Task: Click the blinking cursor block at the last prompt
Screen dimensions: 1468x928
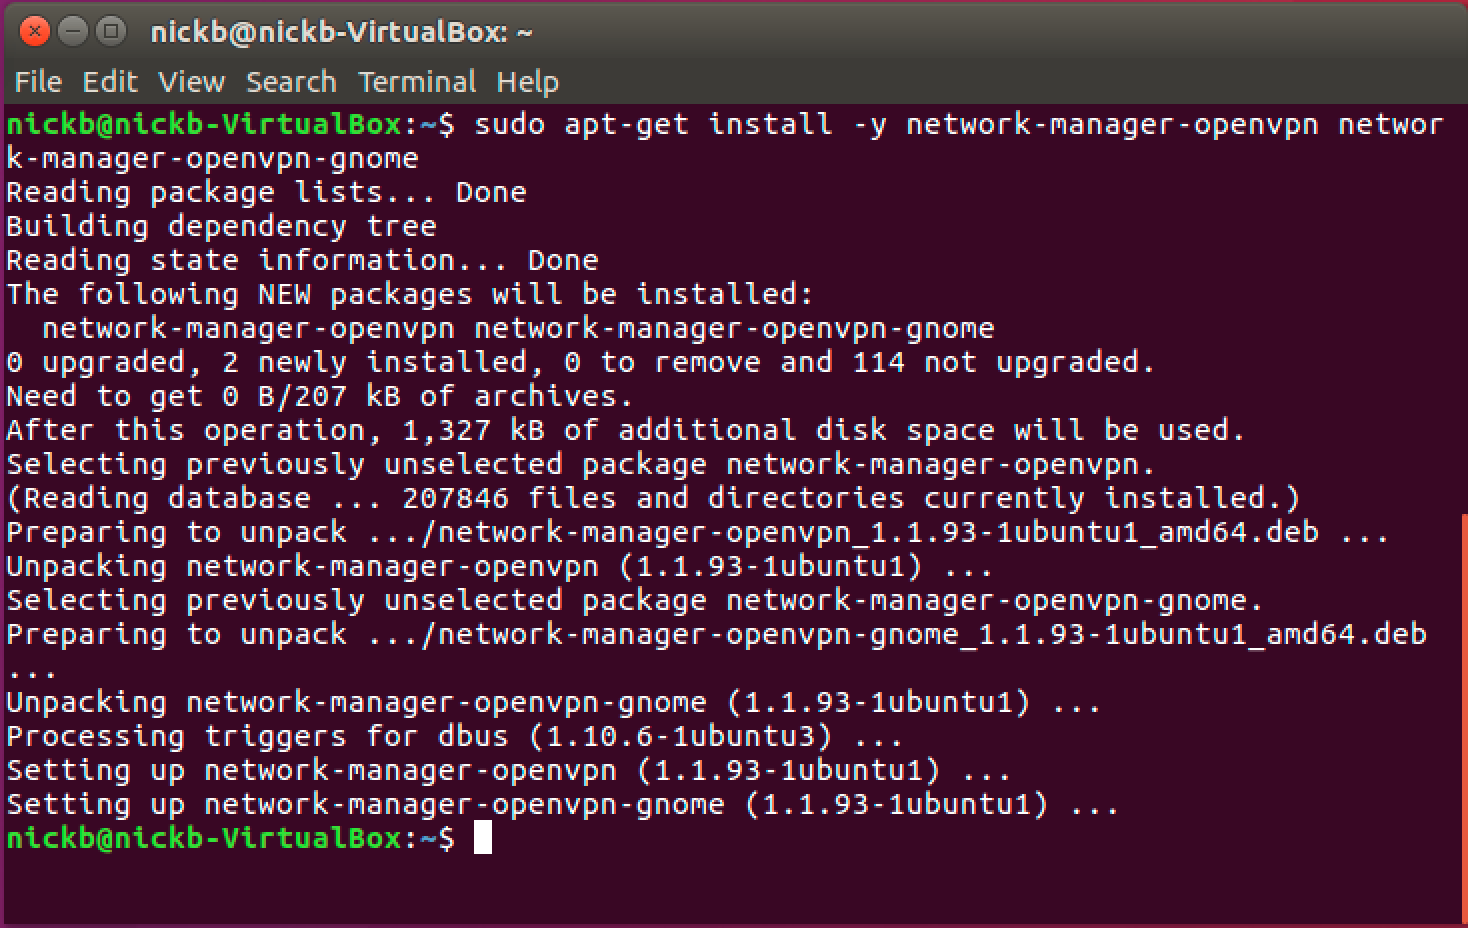Action: pos(482,838)
